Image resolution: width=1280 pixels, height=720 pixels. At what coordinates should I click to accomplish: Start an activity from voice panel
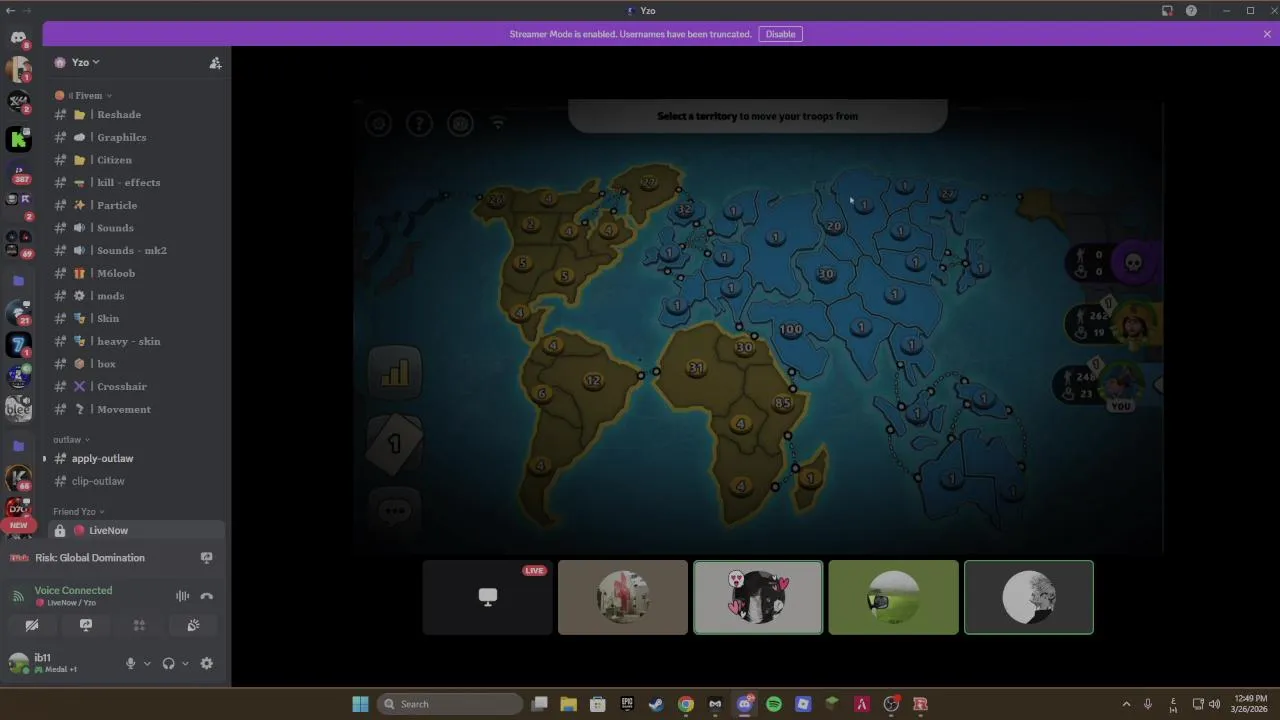pos(139,625)
